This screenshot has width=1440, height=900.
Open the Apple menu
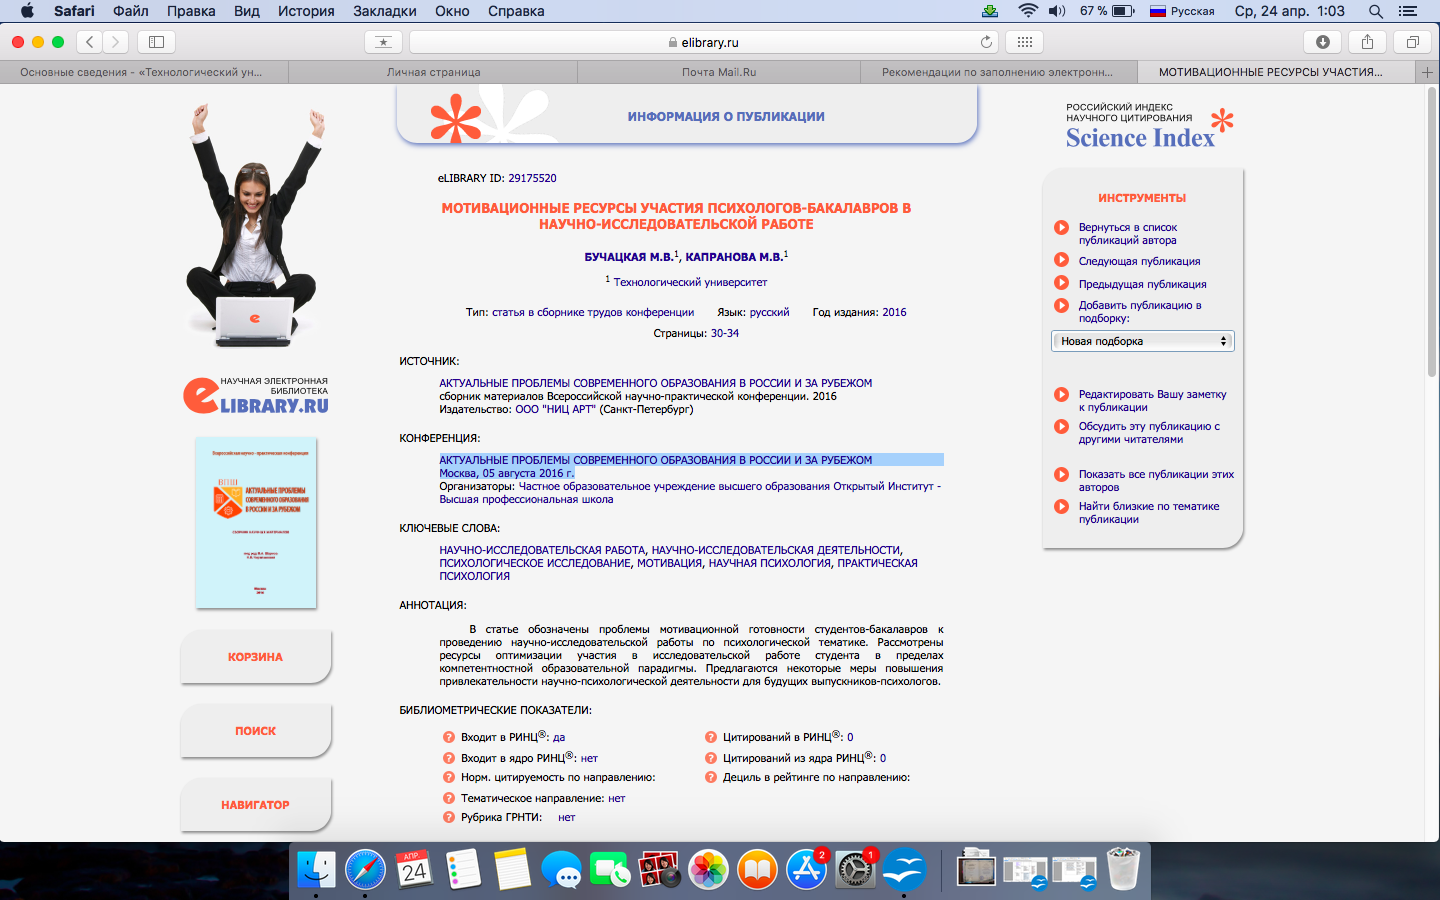27,11
